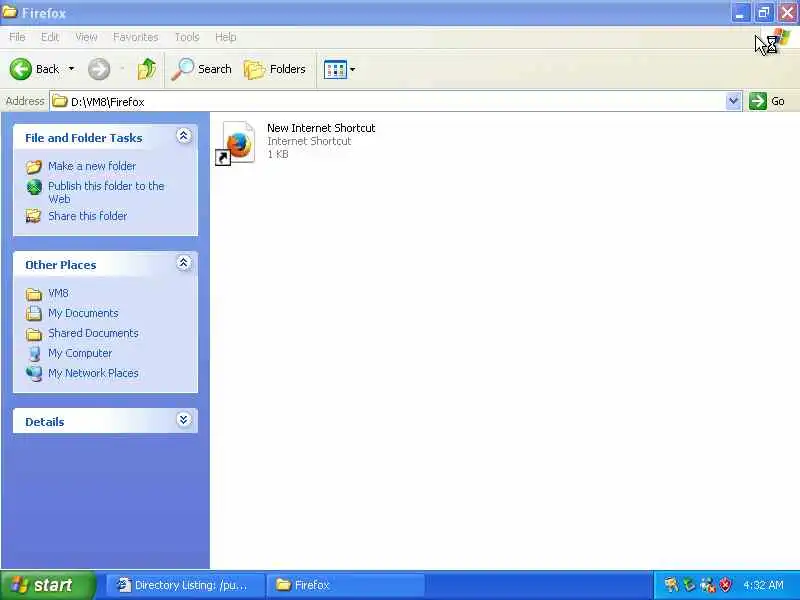Open the File menu

coord(17,37)
